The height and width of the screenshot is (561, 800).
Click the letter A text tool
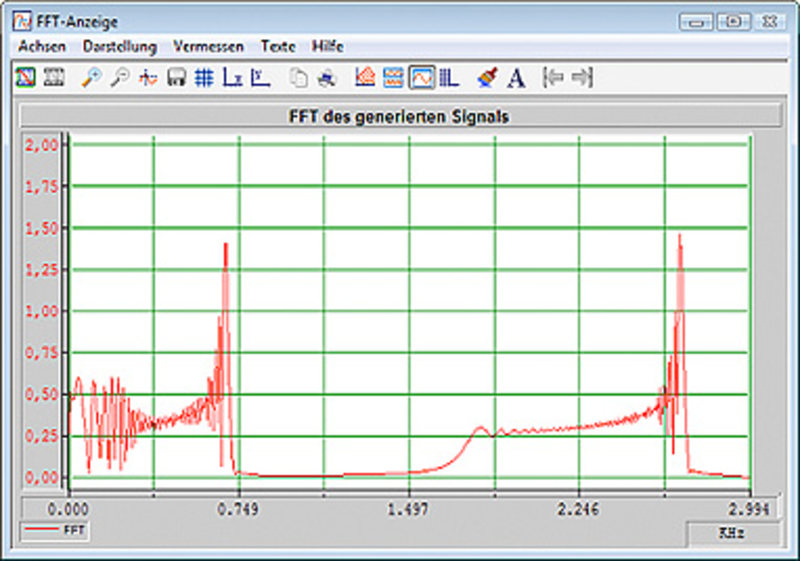point(516,78)
